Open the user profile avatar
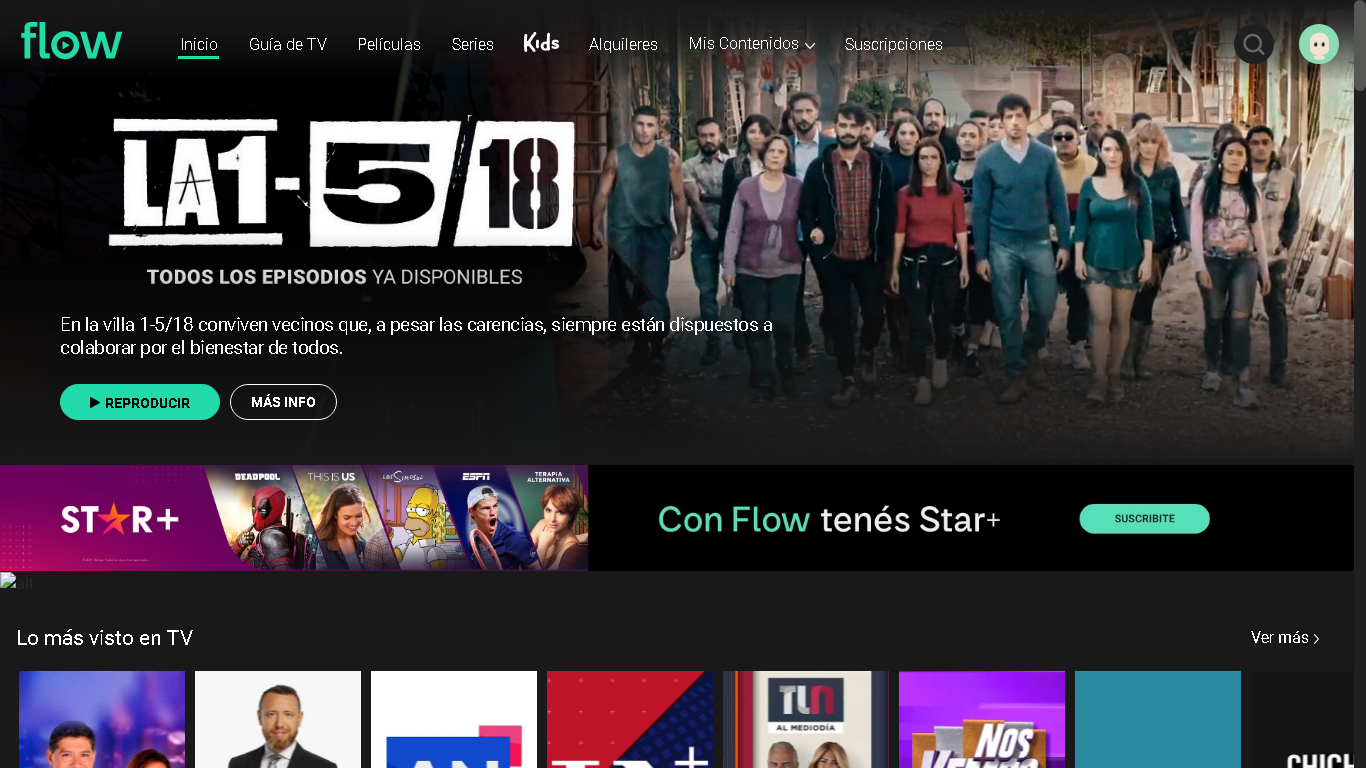 click(1318, 44)
